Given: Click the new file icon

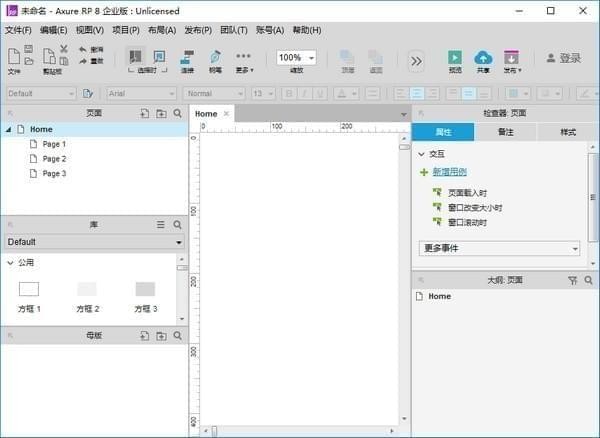Looking at the screenshot, I should pos(14,56).
